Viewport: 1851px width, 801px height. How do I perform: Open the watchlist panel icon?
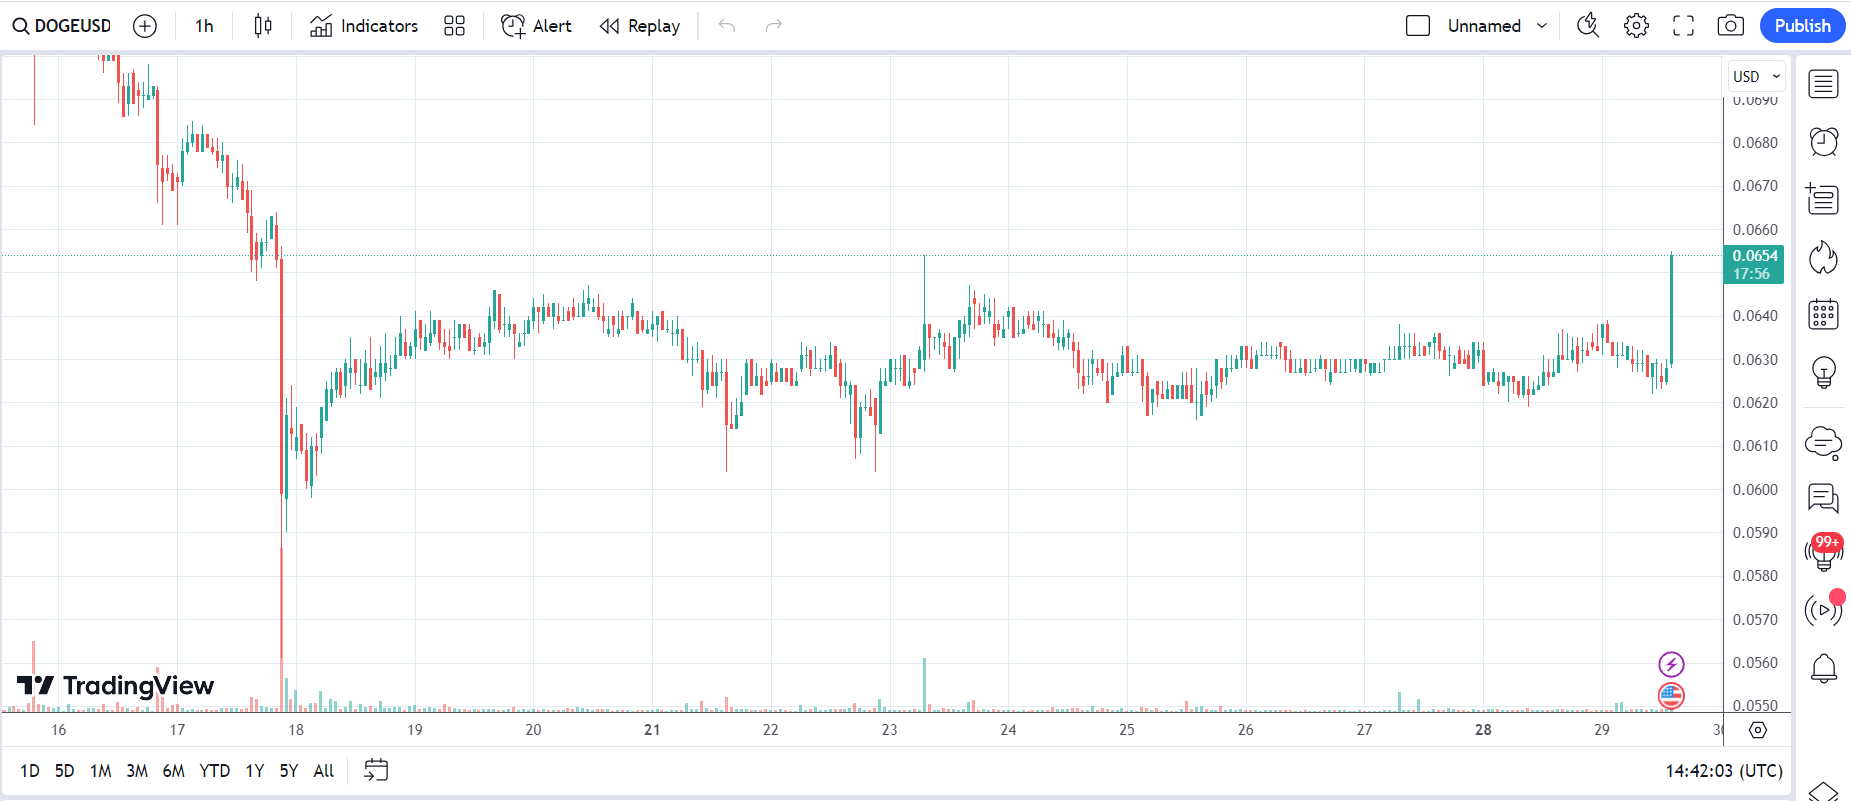pos(1823,84)
